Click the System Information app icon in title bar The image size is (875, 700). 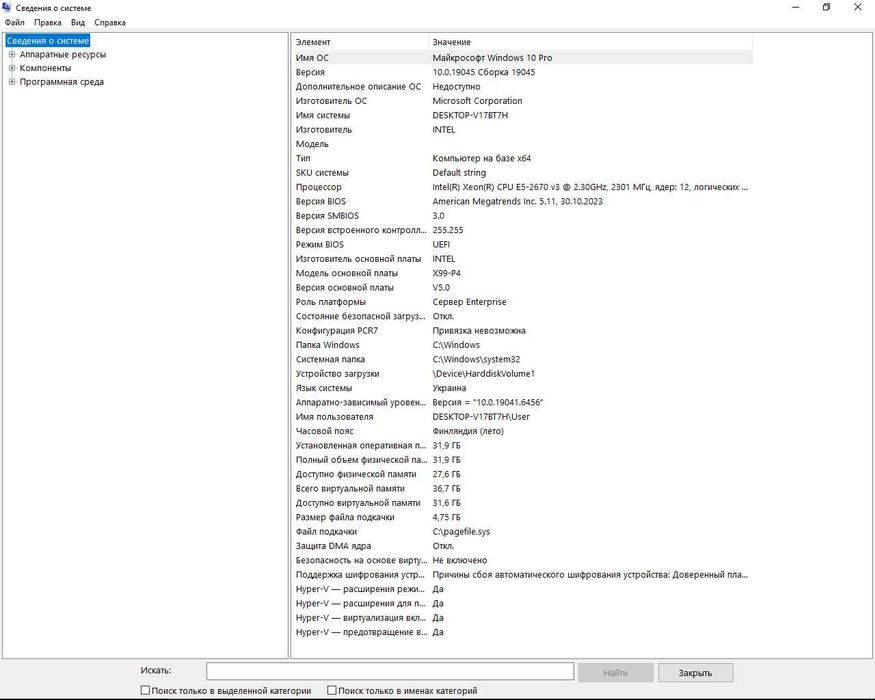[7, 7]
